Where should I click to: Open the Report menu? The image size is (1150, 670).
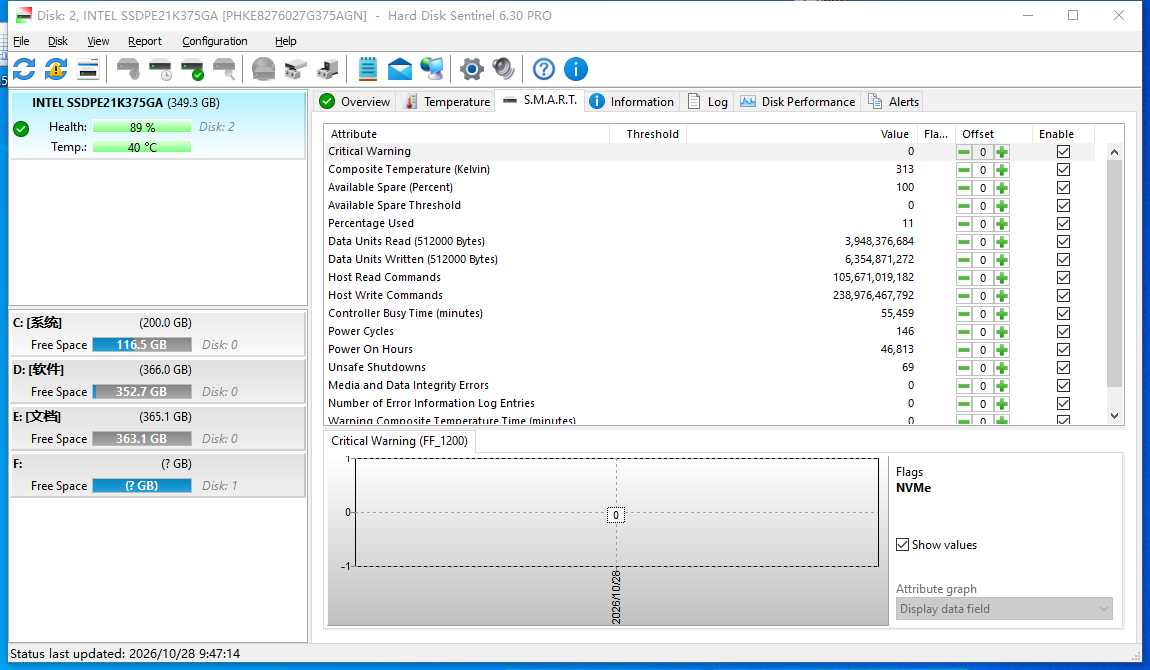point(144,41)
